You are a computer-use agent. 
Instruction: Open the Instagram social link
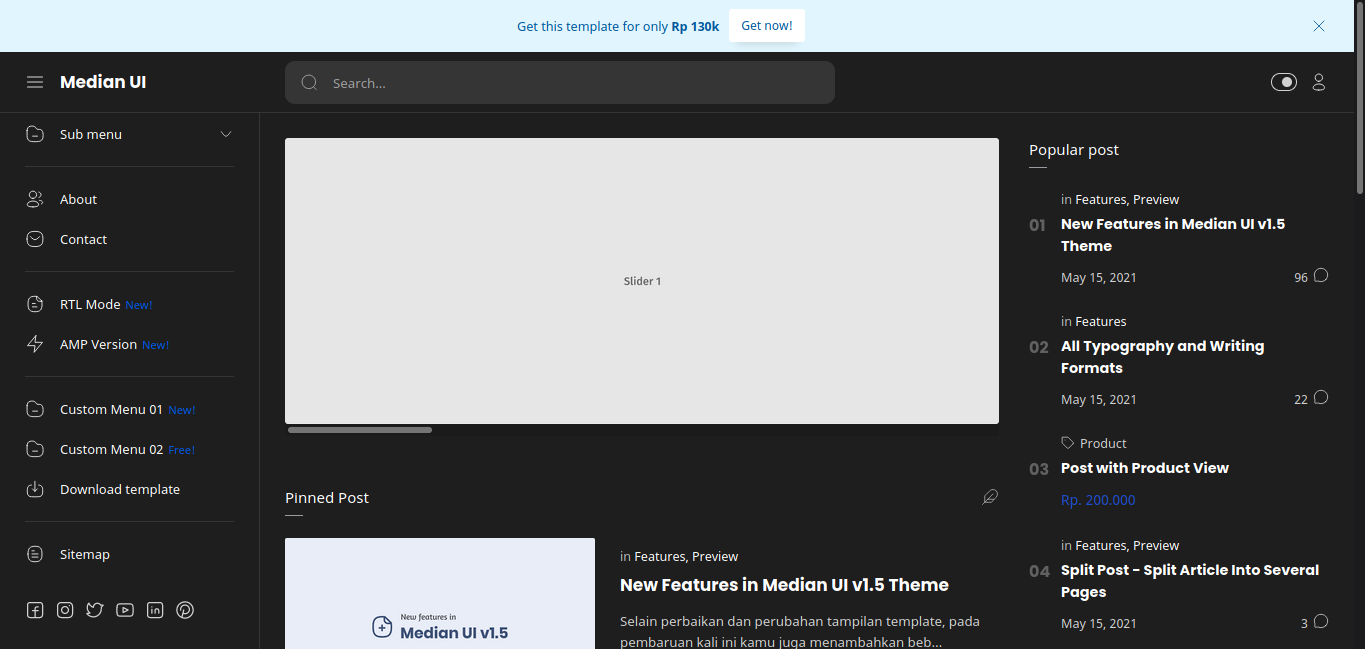coord(65,610)
